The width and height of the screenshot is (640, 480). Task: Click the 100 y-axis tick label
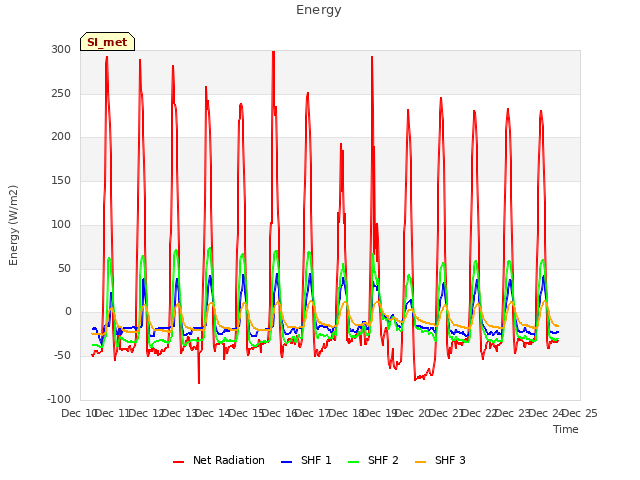61,224
